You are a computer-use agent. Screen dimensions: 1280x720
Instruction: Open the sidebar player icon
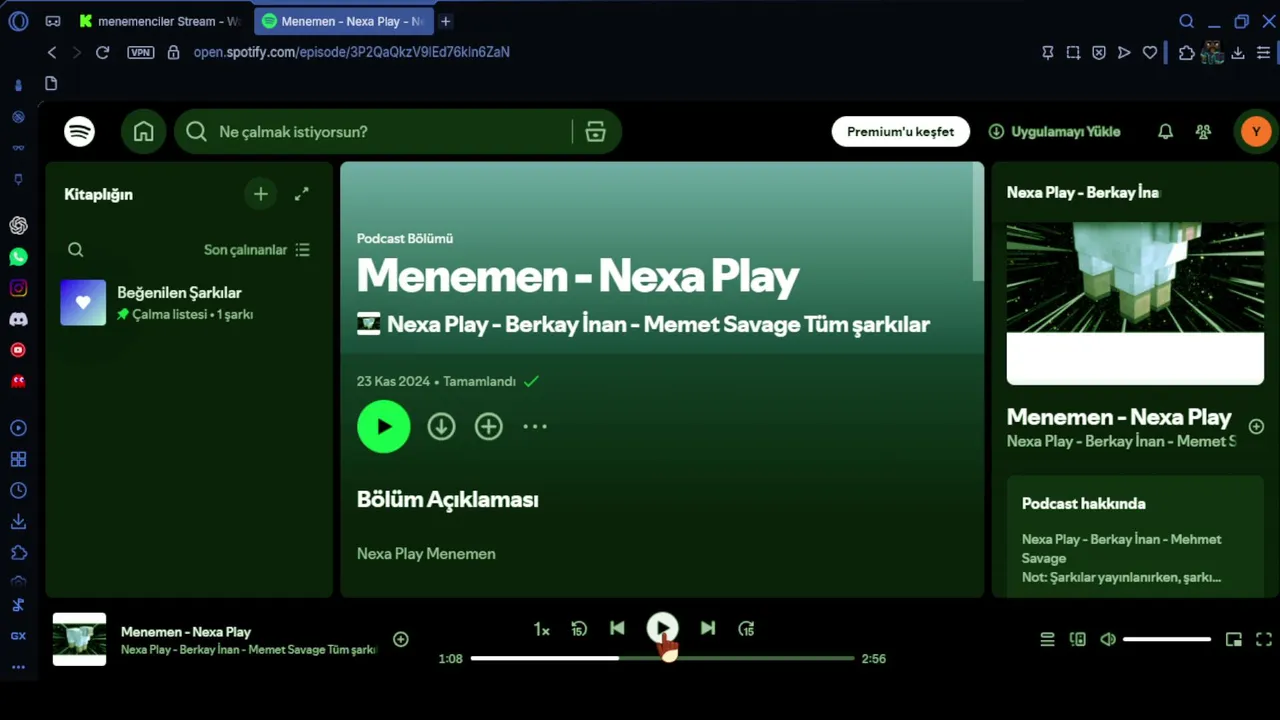tap(18, 428)
